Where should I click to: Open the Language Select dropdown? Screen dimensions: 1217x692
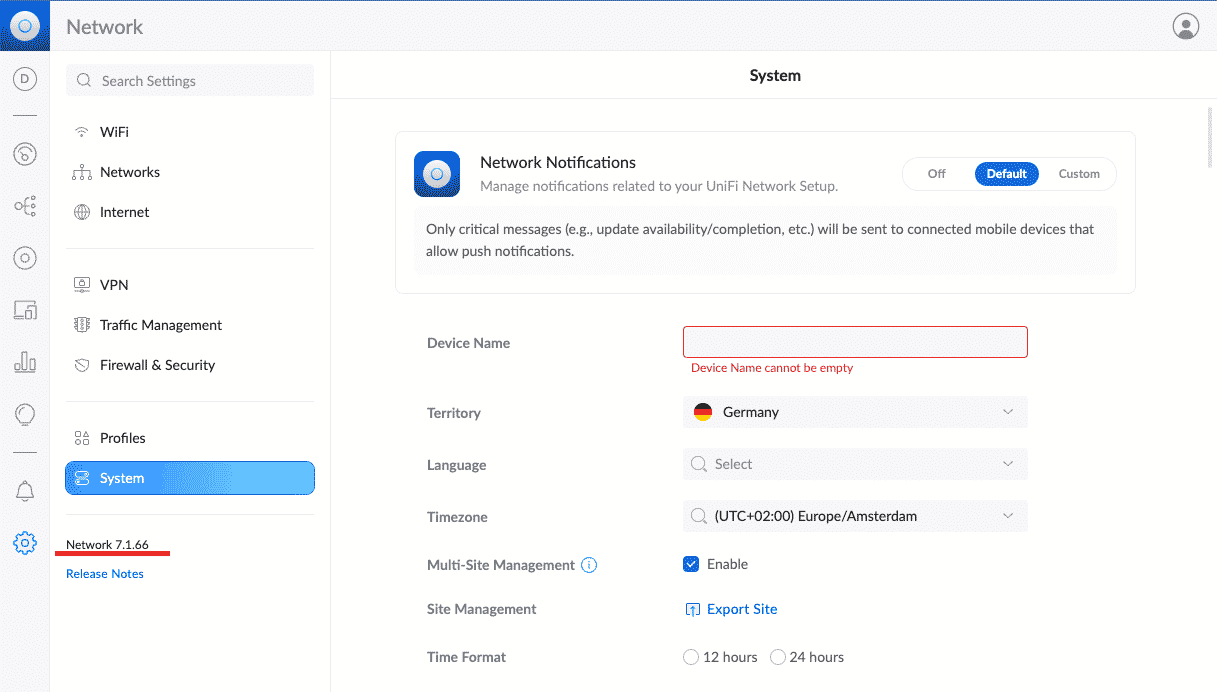tap(854, 464)
